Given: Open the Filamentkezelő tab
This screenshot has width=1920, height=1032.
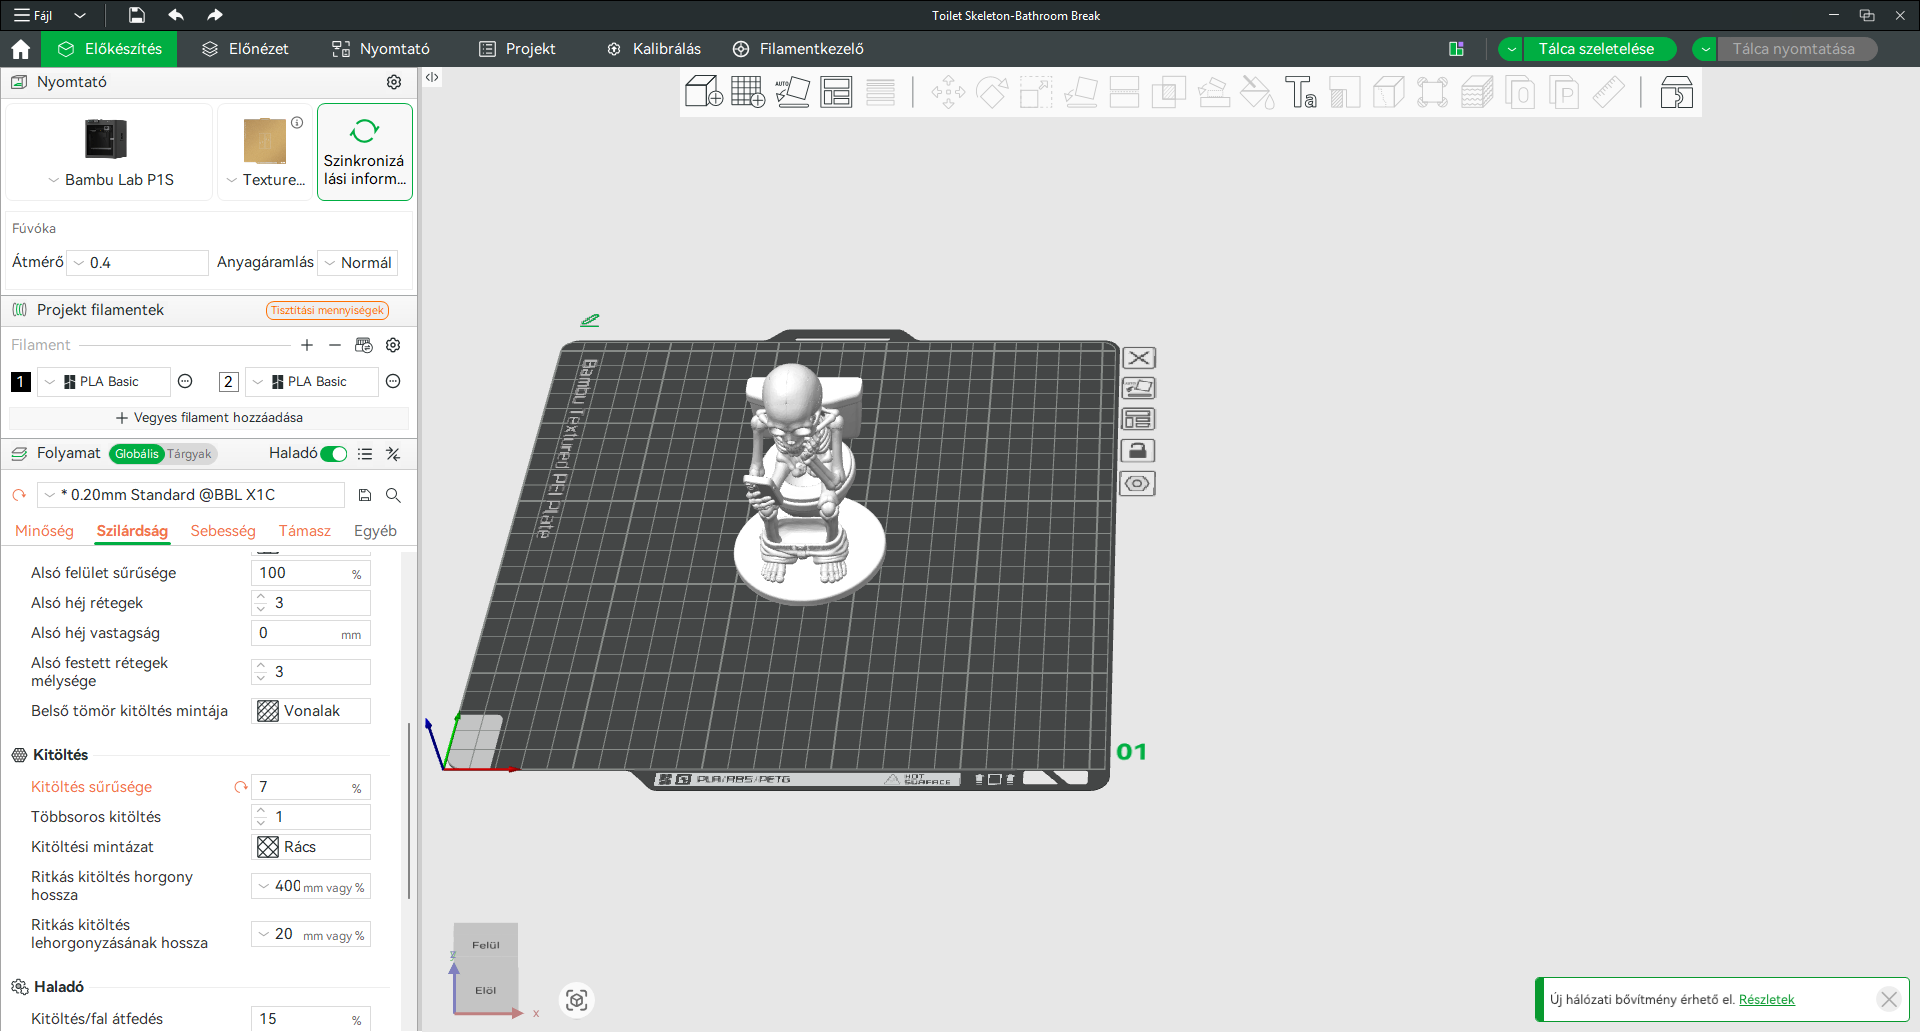Looking at the screenshot, I should 798,49.
